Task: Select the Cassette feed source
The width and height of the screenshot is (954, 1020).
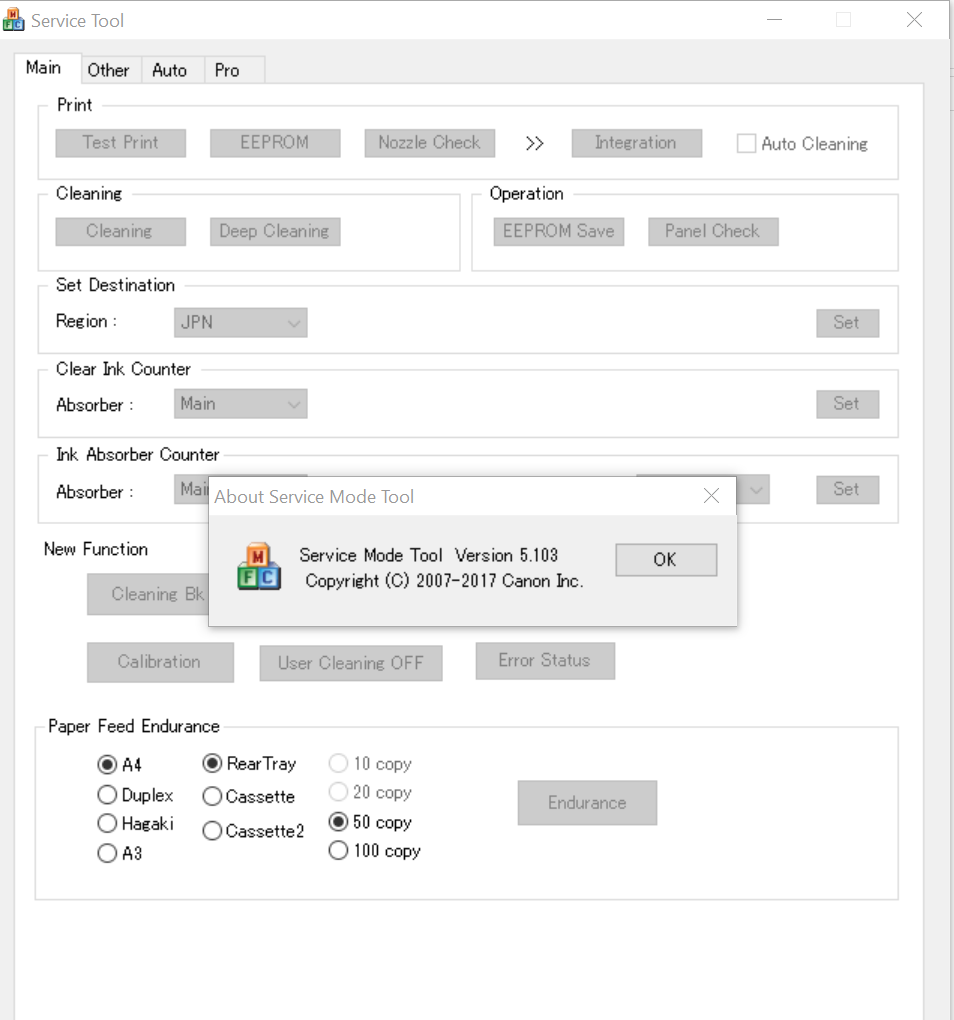Action: [212, 796]
